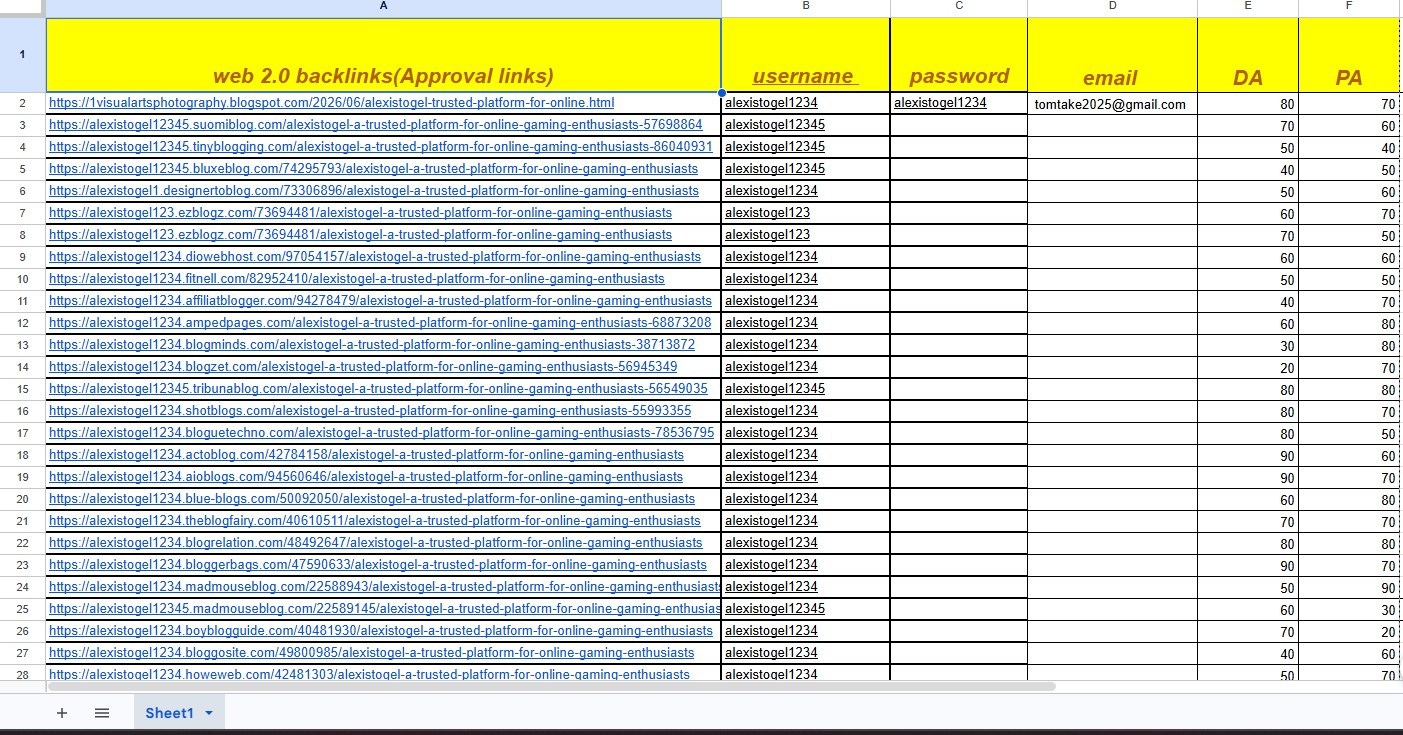This screenshot has height=735, width=1403.
Task: Select the PA value 30 in row 25
Action: coord(1349,609)
